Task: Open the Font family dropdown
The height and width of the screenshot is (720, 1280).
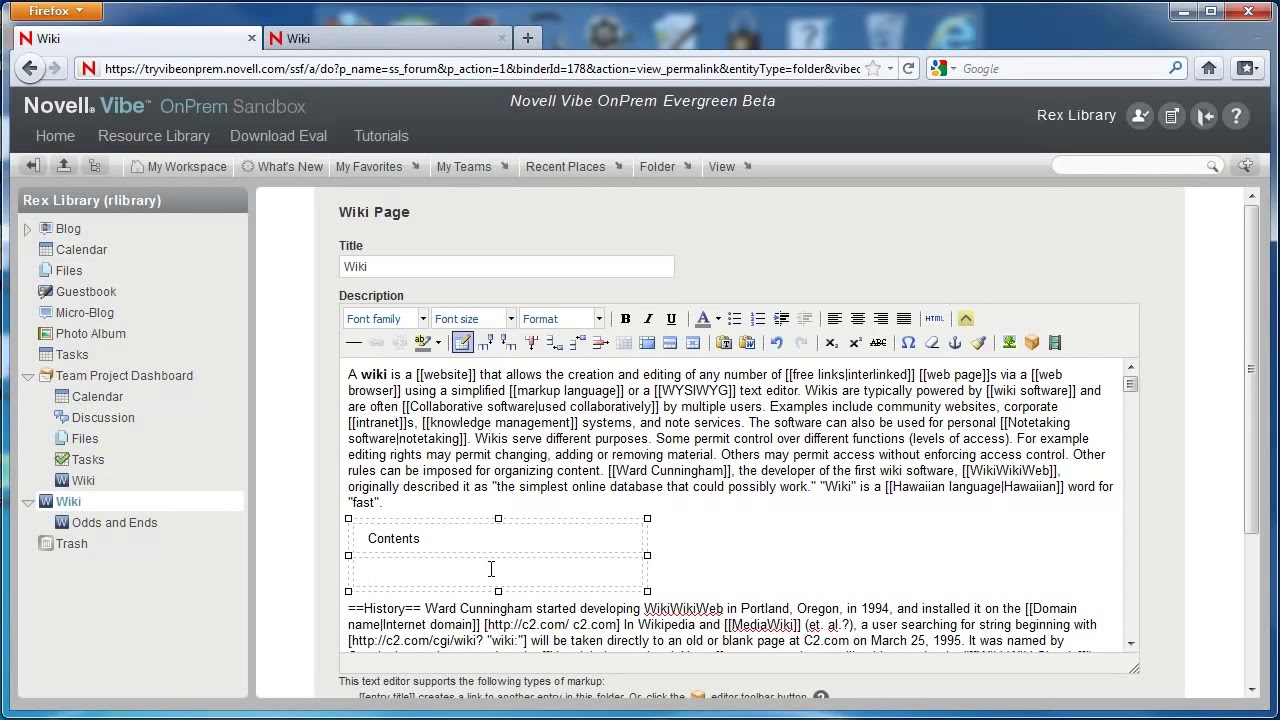Action: point(386,319)
